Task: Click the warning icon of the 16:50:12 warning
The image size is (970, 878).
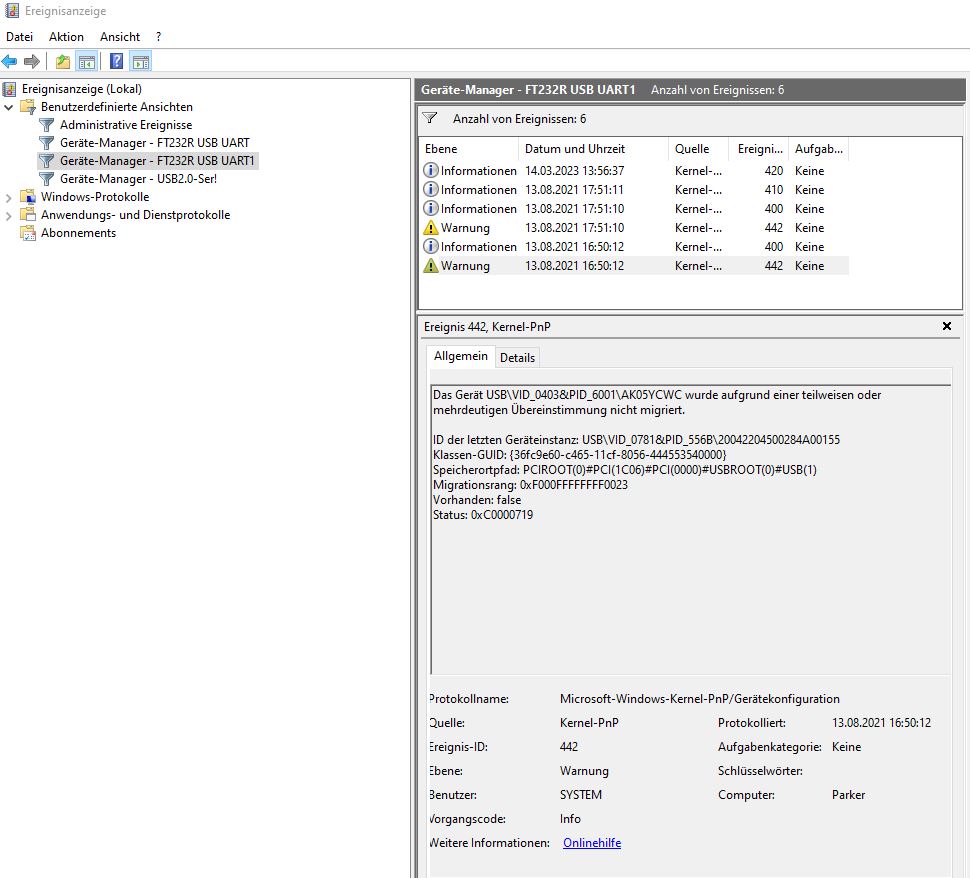Action: tap(431, 265)
